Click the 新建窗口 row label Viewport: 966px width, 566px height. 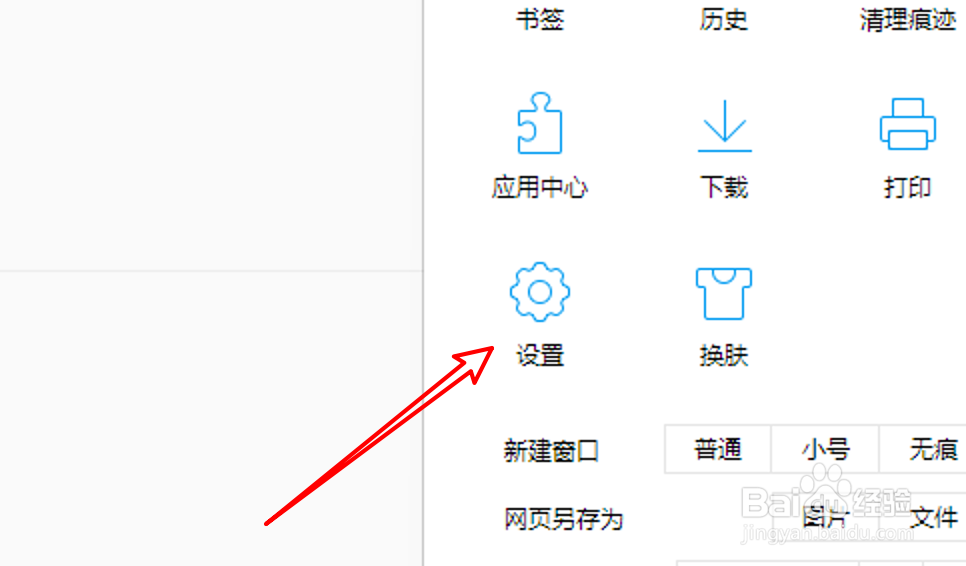click(551, 451)
